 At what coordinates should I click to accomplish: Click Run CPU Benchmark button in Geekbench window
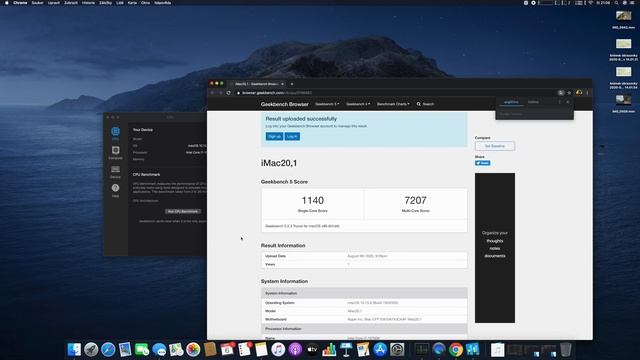(x=183, y=211)
